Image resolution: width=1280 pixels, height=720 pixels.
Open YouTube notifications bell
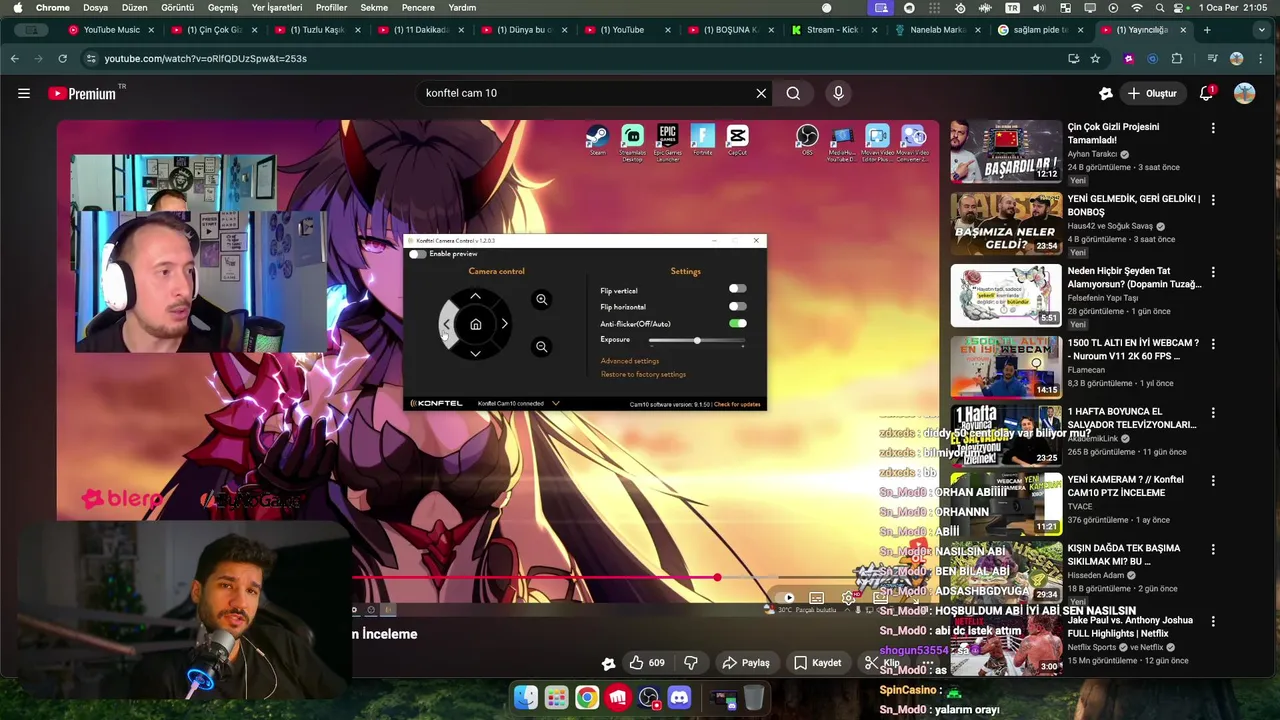[x=1207, y=93]
